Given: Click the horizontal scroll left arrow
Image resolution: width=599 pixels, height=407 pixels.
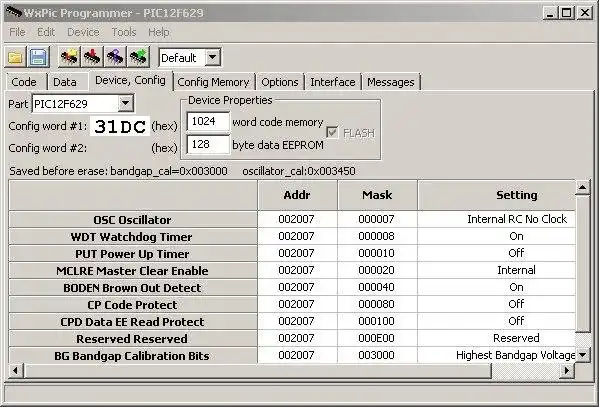Looking at the screenshot, I should 16,370.
